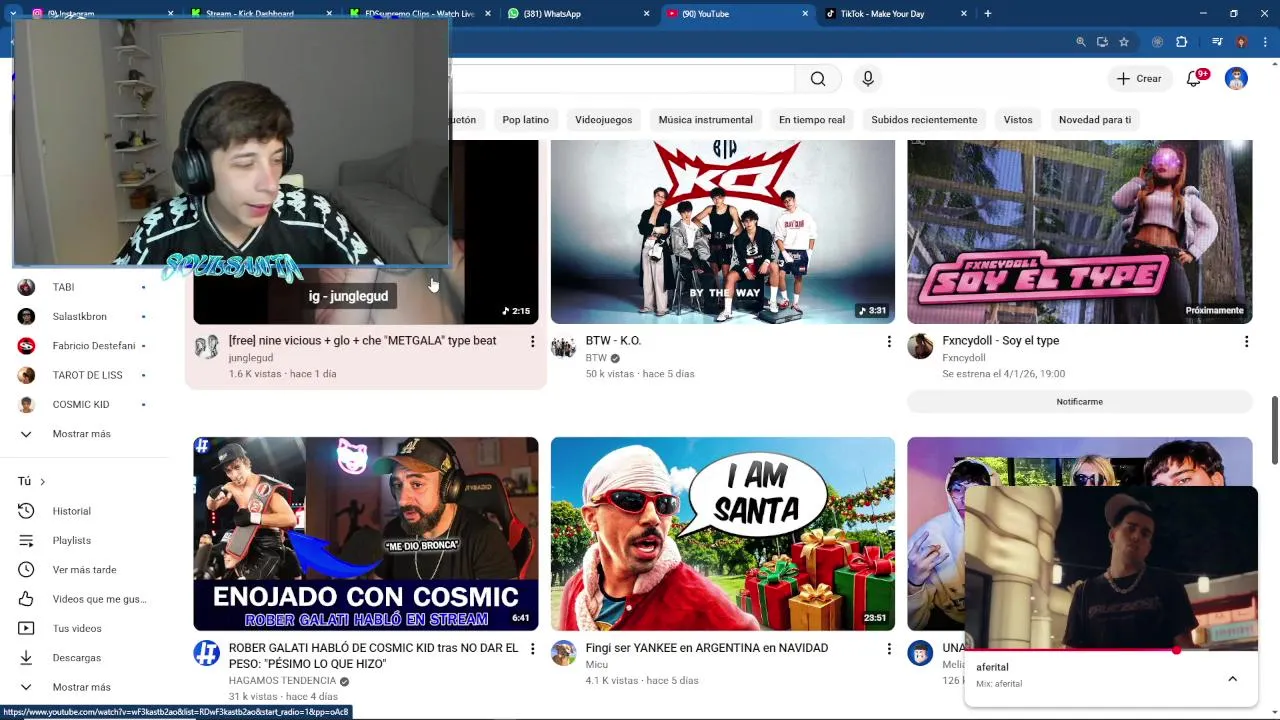Play the I AM SANTA thumbnail
The height and width of the screenshot is (720, 1280).
(723, 534)
